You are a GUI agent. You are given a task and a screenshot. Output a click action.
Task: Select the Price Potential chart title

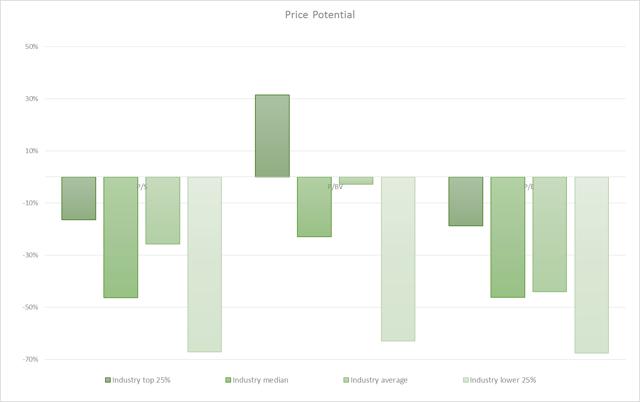point(320,15)
